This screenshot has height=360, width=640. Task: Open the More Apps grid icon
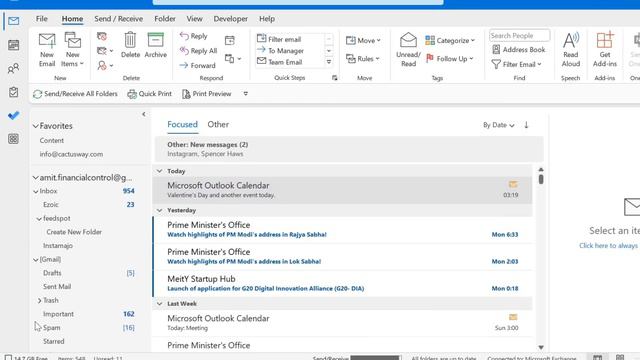[x=13, y=139]
